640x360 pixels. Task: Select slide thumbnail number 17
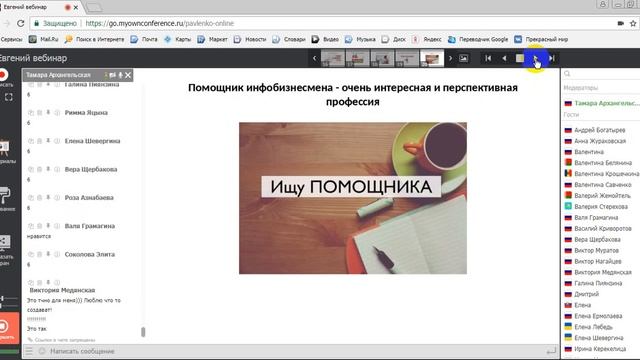[x=358, y=58]
